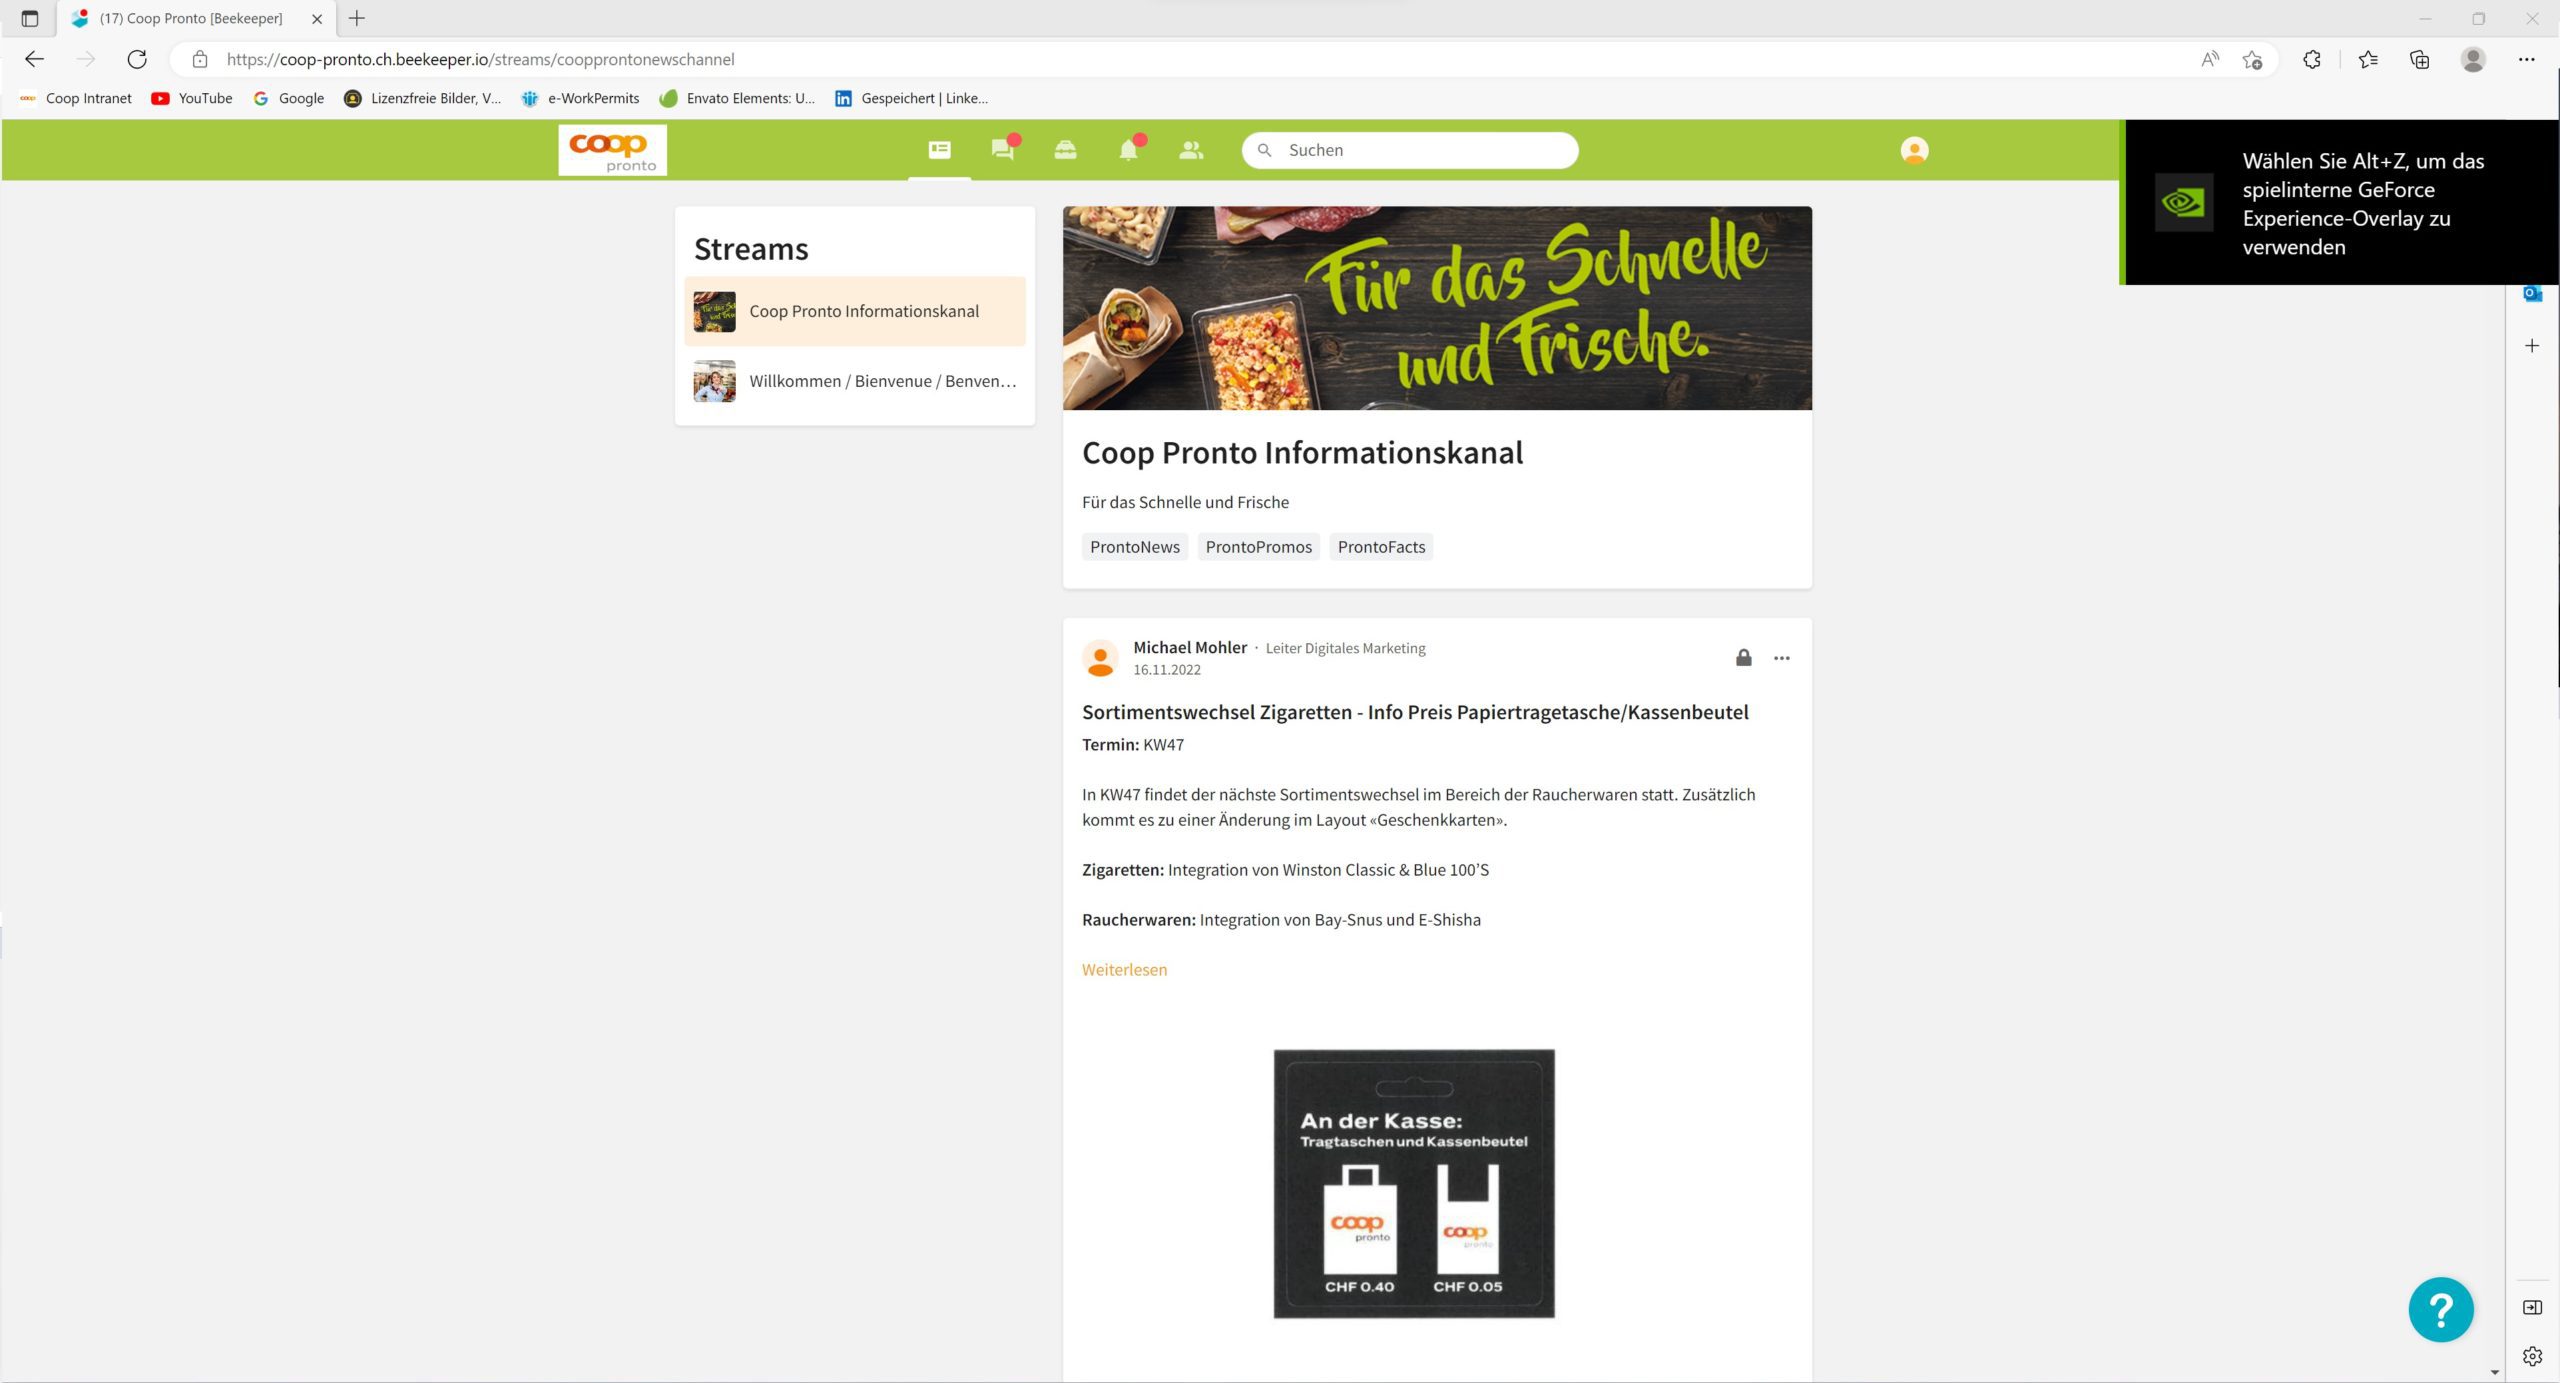Open the Google bookmark
Image resolution: width=2560 pixels, height=1383 pixels.
[288, 98]
